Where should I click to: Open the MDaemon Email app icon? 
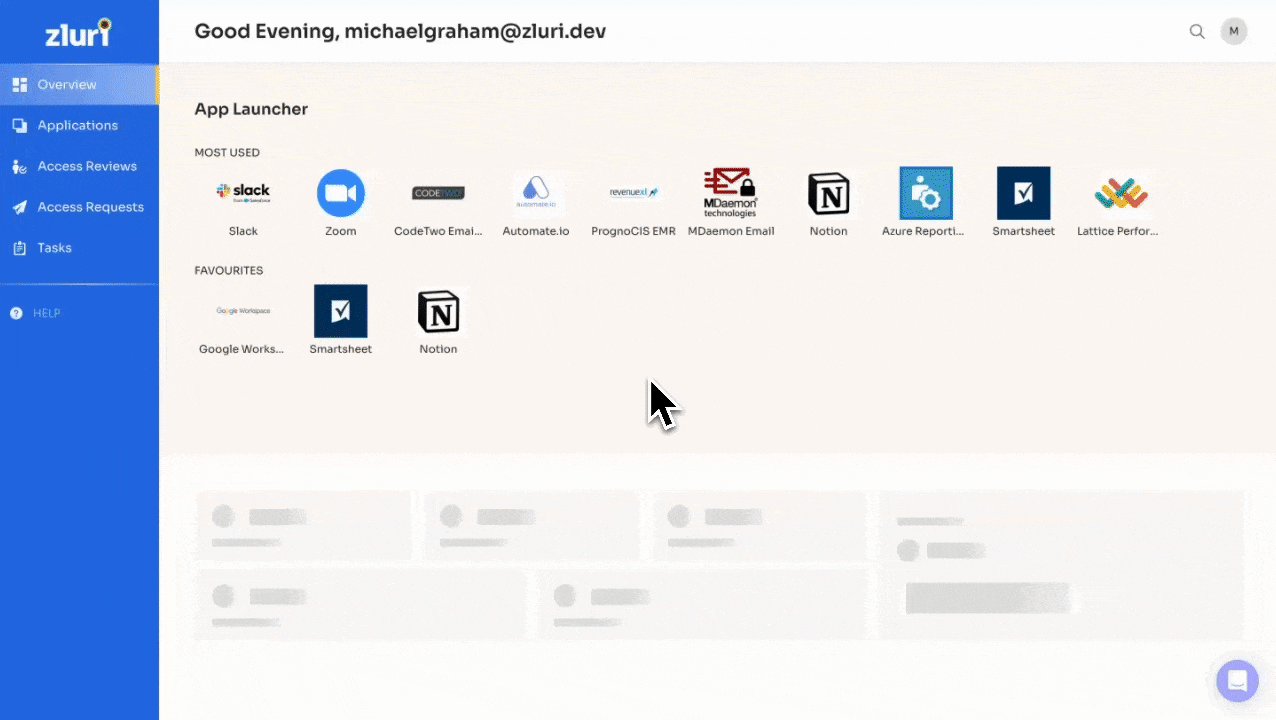731,193
